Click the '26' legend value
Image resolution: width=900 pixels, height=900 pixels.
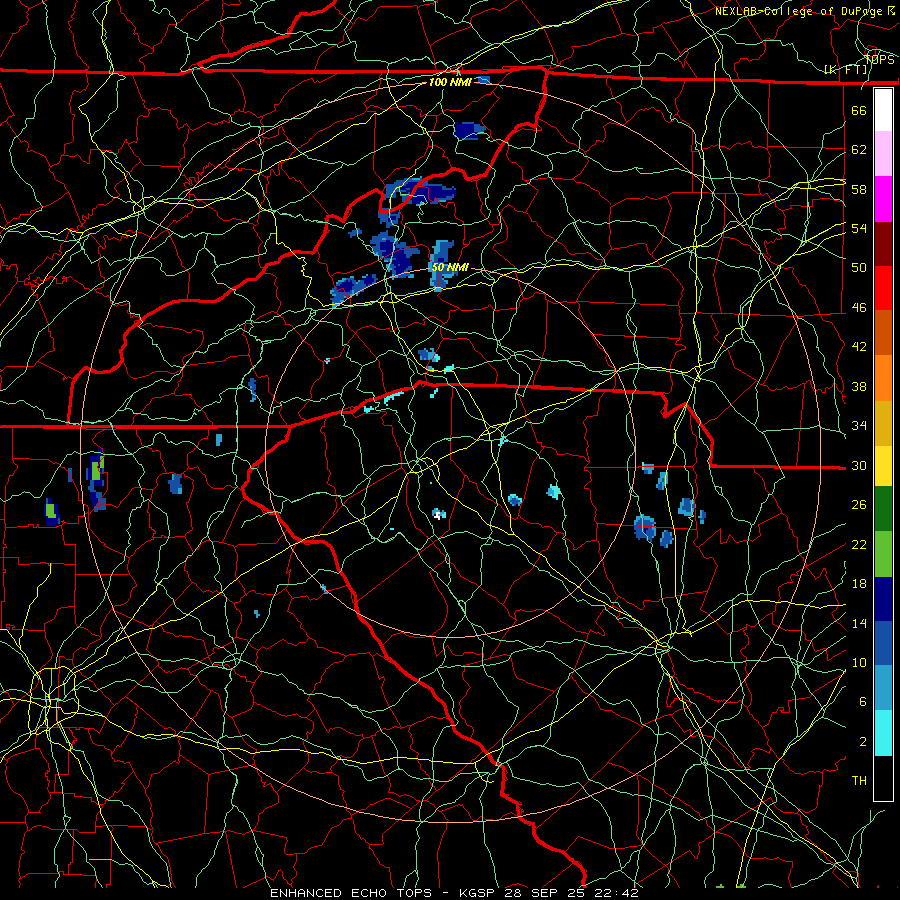[x=859, y=505]
